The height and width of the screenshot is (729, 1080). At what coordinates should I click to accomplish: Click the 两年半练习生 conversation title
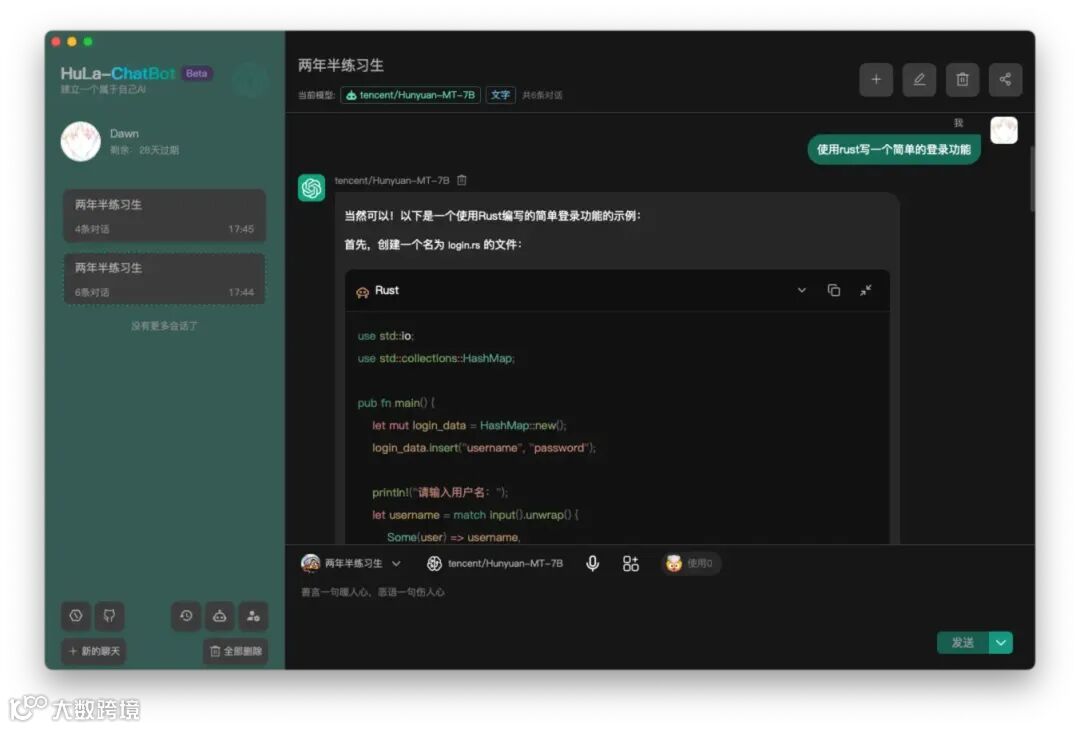[x=341, y=65]
